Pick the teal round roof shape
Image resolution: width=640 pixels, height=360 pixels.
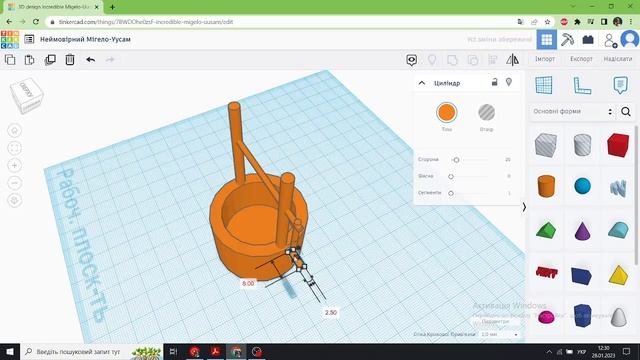618,230
